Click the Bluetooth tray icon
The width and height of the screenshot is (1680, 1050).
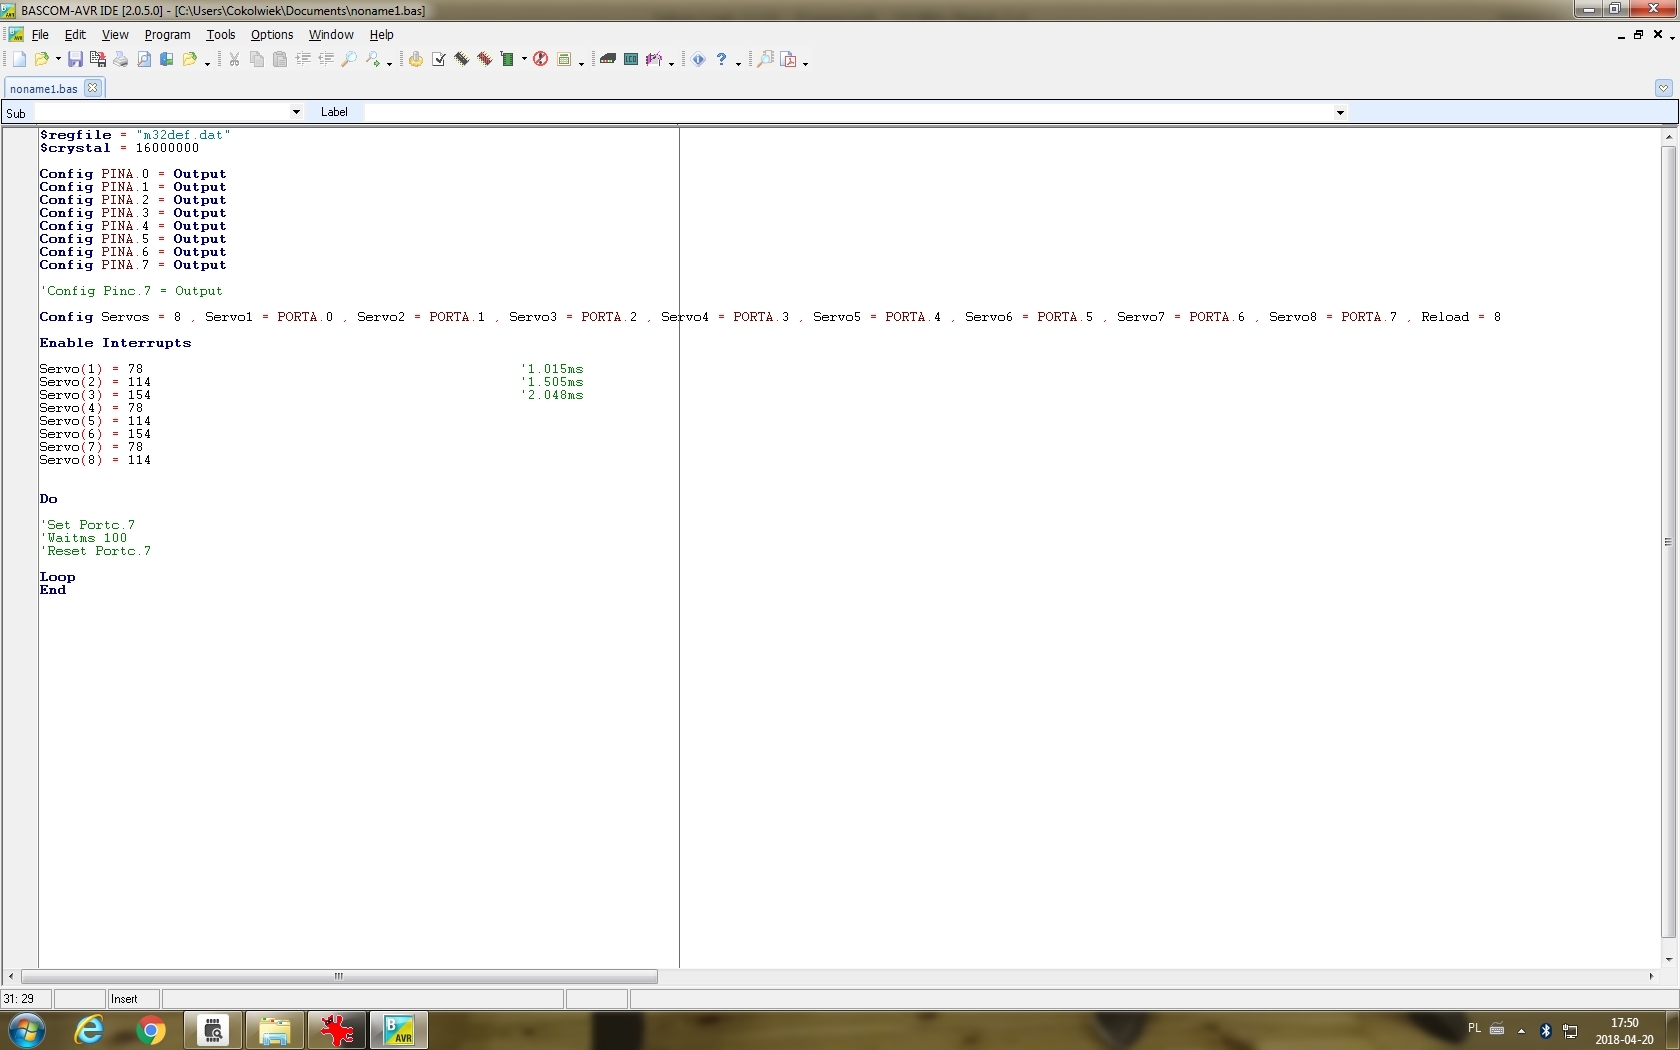tap(1545, 1030)
